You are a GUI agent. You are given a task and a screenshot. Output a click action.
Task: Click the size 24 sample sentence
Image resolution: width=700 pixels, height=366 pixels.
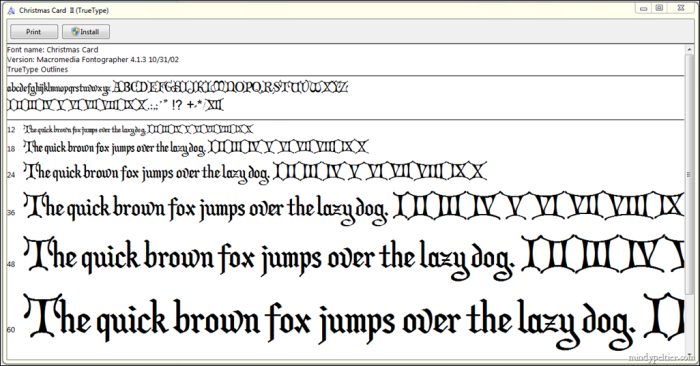pyautogui.click(x=255, y=173)
